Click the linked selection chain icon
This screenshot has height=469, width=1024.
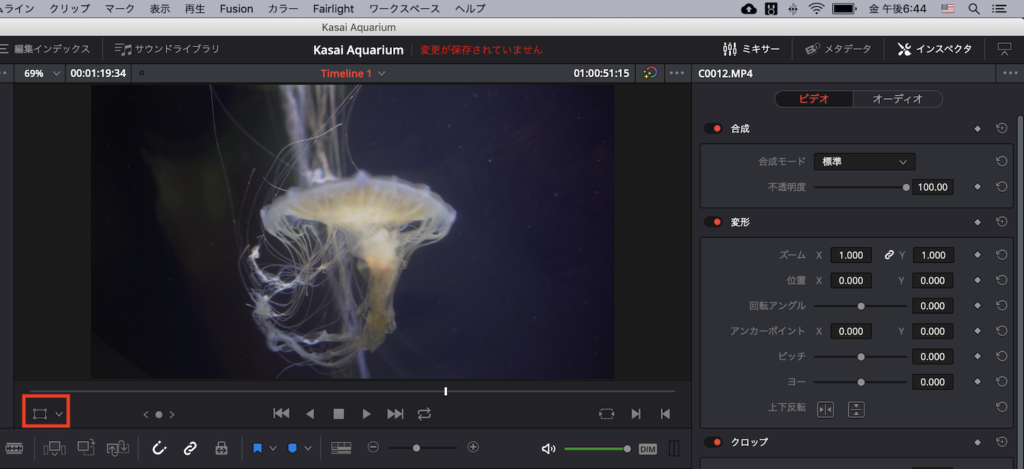[189, 448]
